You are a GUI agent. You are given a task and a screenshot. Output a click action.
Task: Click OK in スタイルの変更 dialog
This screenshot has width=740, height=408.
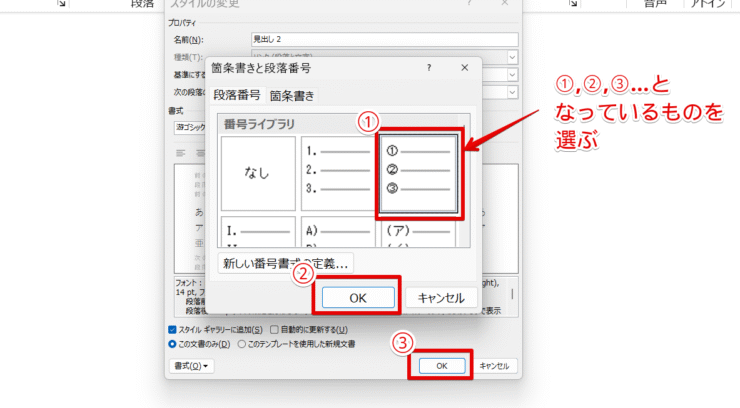[x=442, y=366]
